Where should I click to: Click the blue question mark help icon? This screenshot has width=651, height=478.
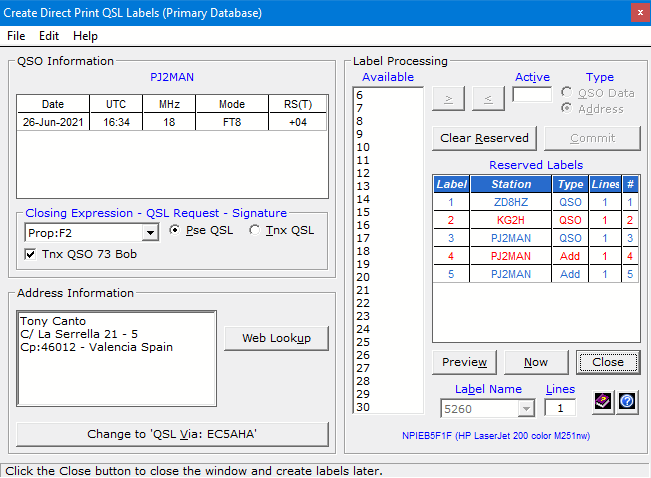tap(627, 402)
